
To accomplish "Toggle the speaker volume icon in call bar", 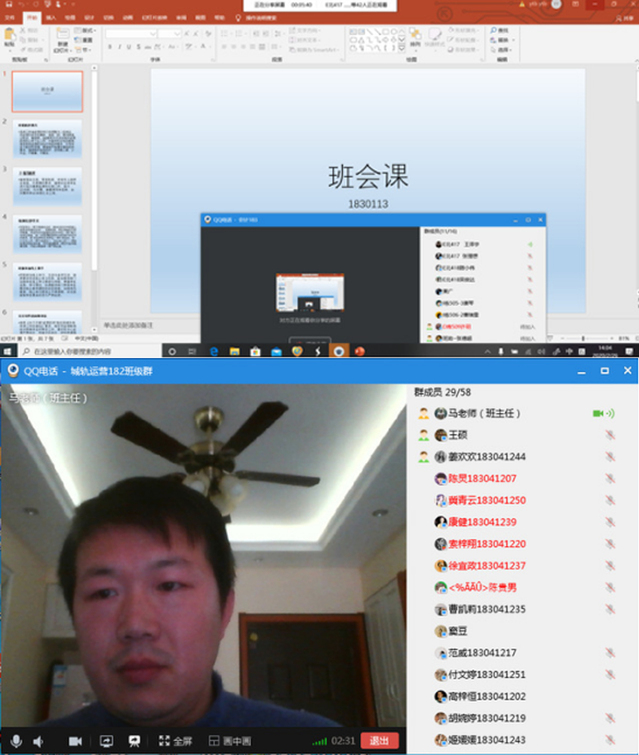I will click(40, 741).
